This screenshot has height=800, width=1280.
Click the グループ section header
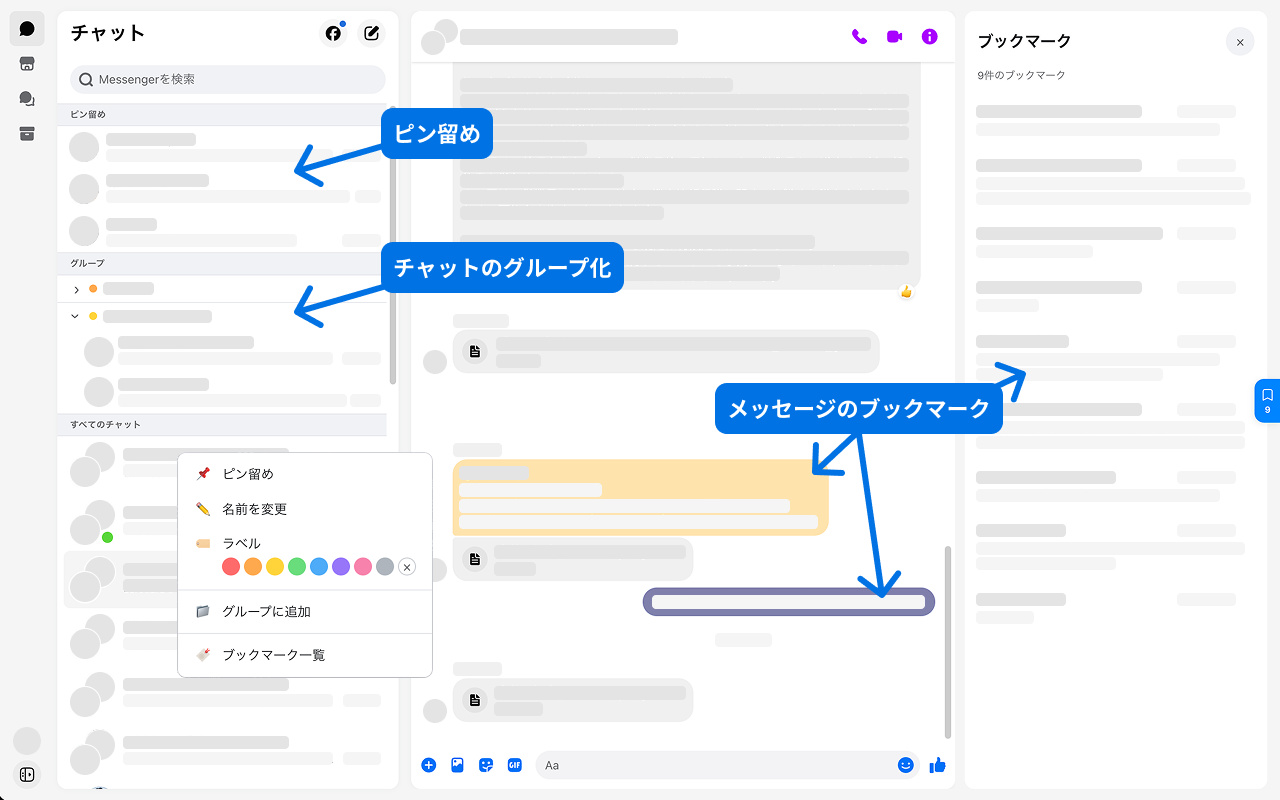[222, 263]
